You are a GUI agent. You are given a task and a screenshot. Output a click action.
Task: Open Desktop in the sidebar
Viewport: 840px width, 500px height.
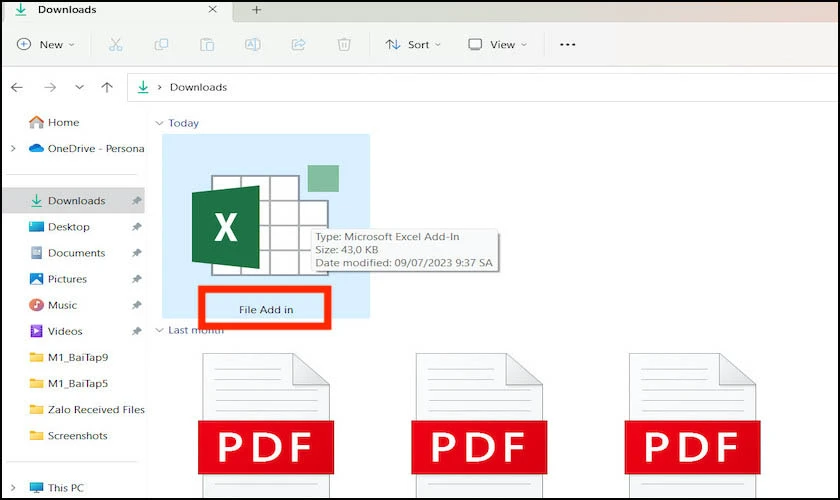pos(59,227)
